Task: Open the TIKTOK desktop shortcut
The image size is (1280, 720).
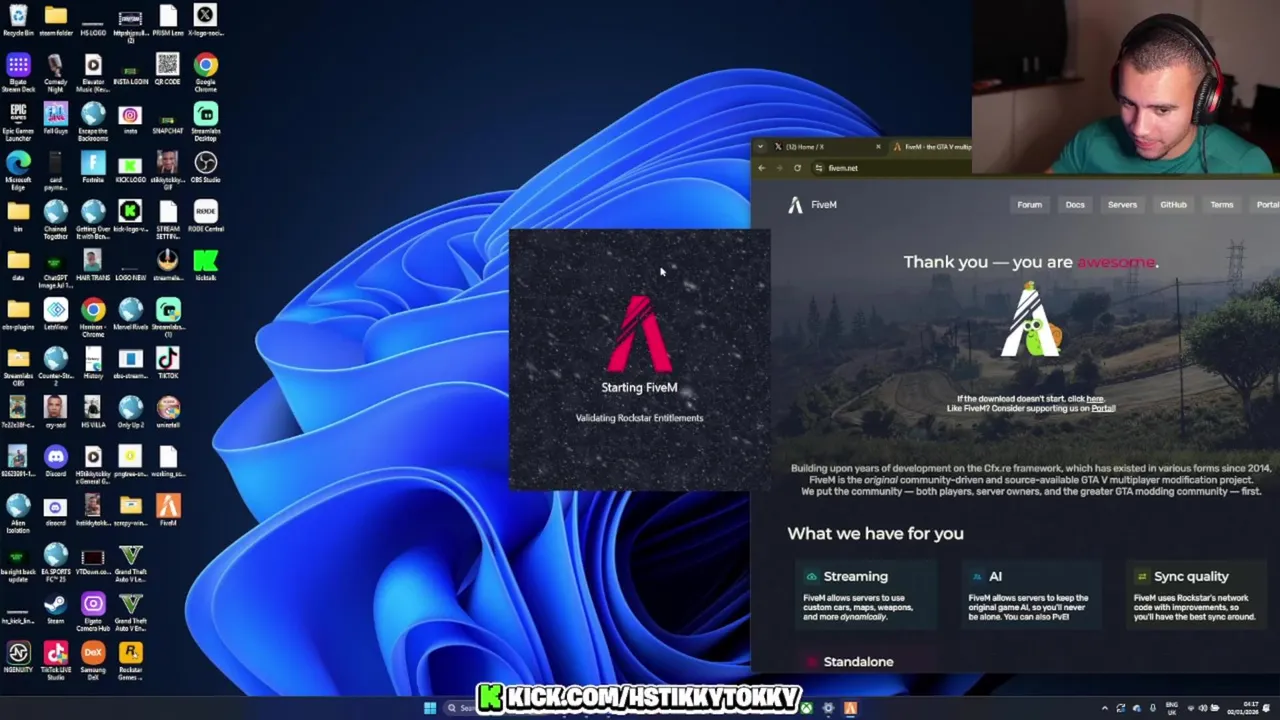Action: pos(168,364)
